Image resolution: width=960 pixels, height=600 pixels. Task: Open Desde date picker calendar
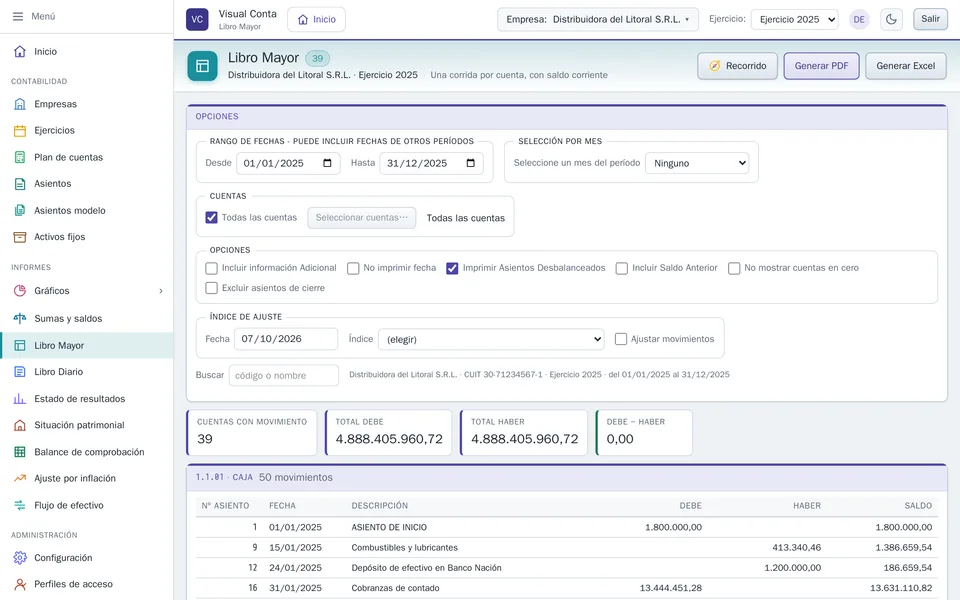point(327,163)
